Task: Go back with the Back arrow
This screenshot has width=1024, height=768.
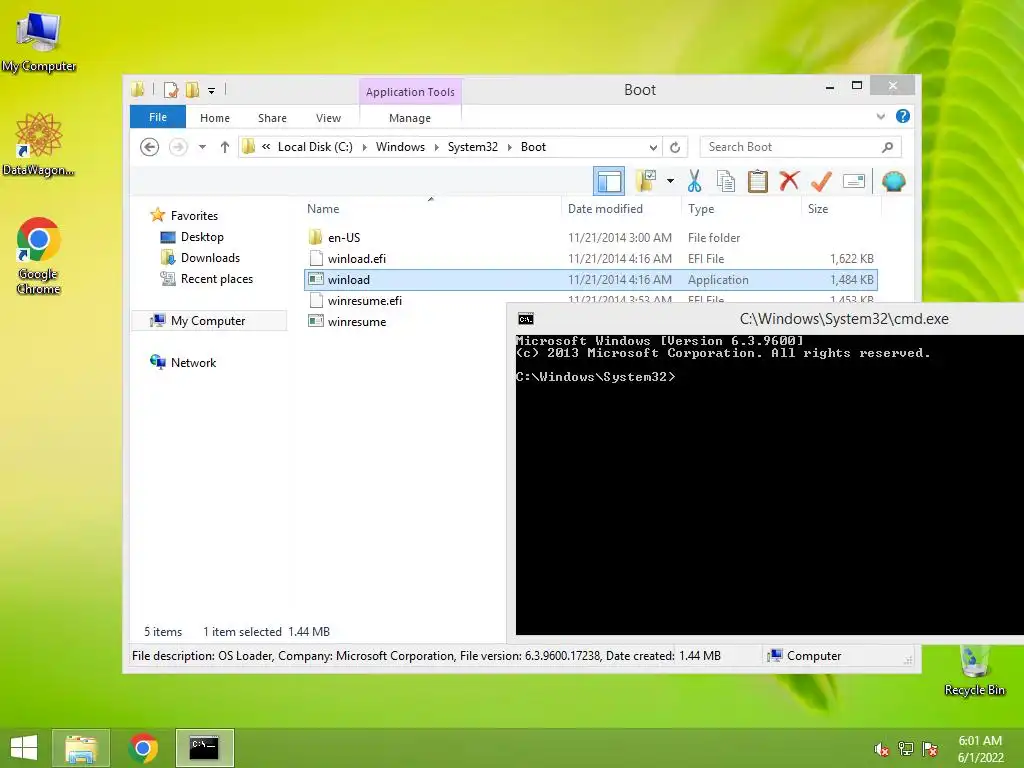Action: click(x=150, y=147)
